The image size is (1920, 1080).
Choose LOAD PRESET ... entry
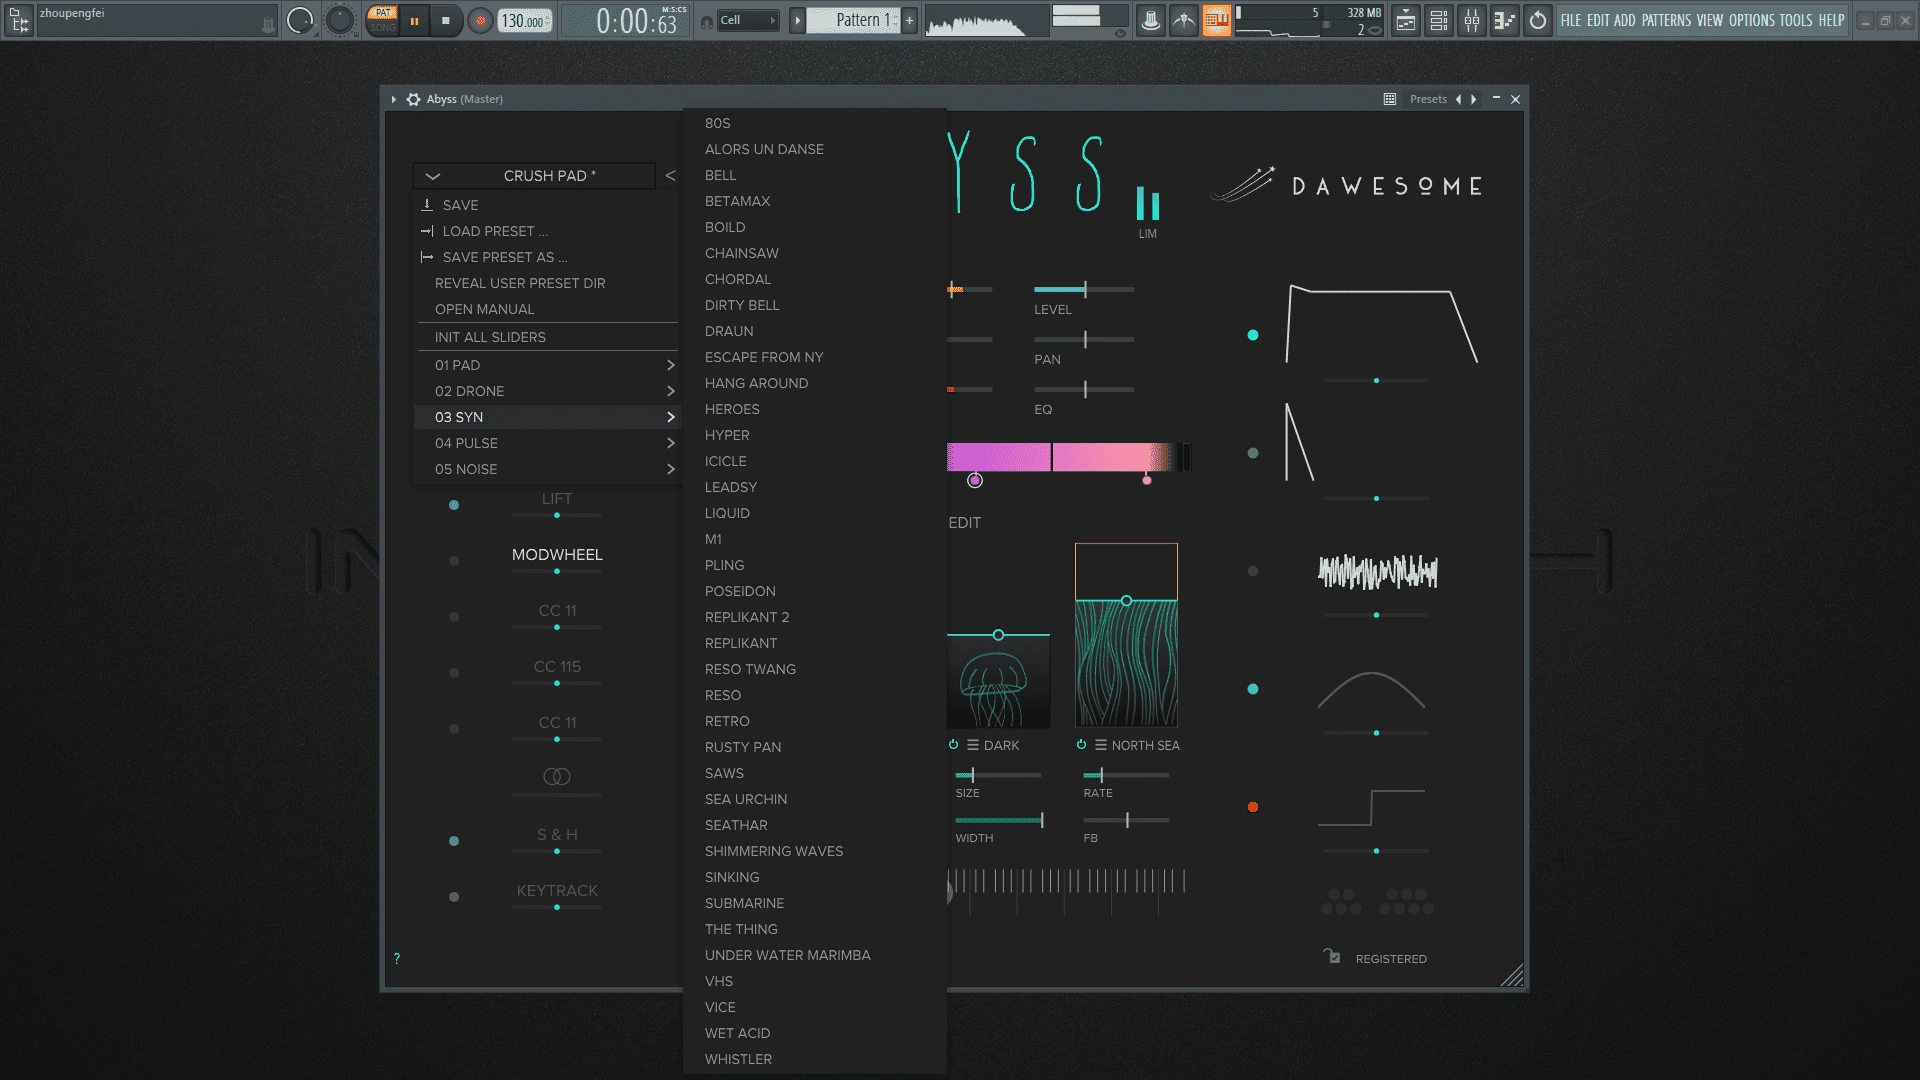coord(495,231)
